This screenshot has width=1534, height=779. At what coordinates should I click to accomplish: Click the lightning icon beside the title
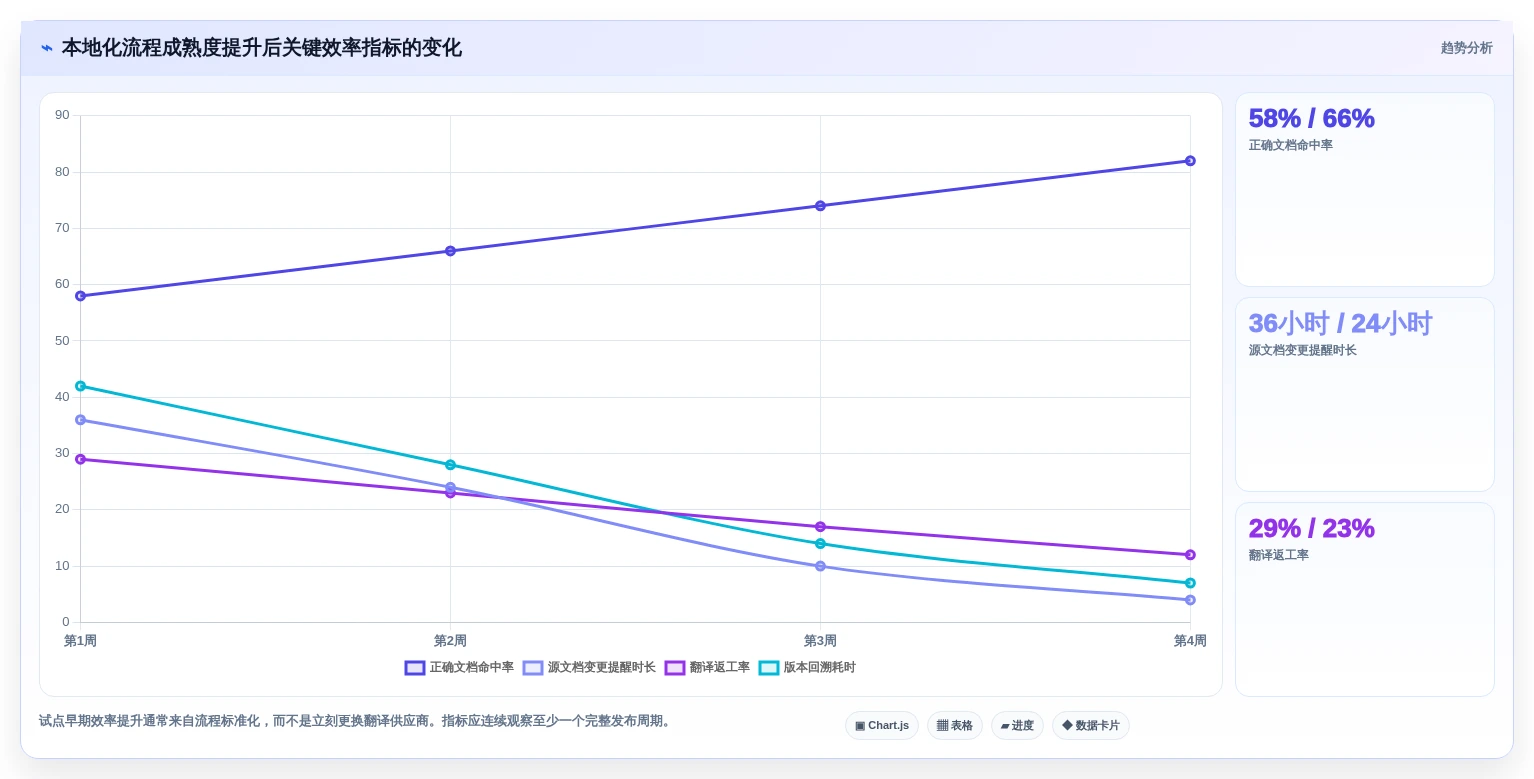pyautogui.click(x=47, y=48)
